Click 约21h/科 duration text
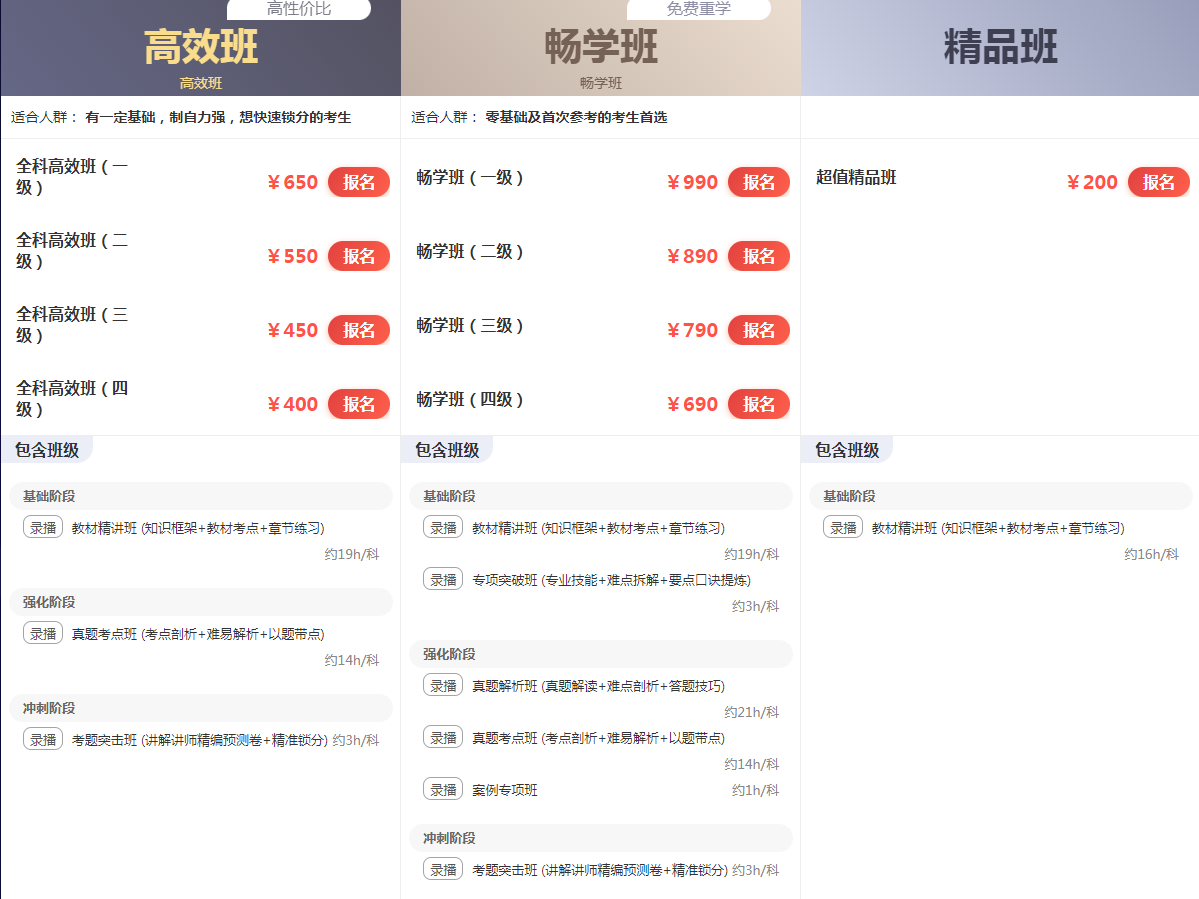 752,712
